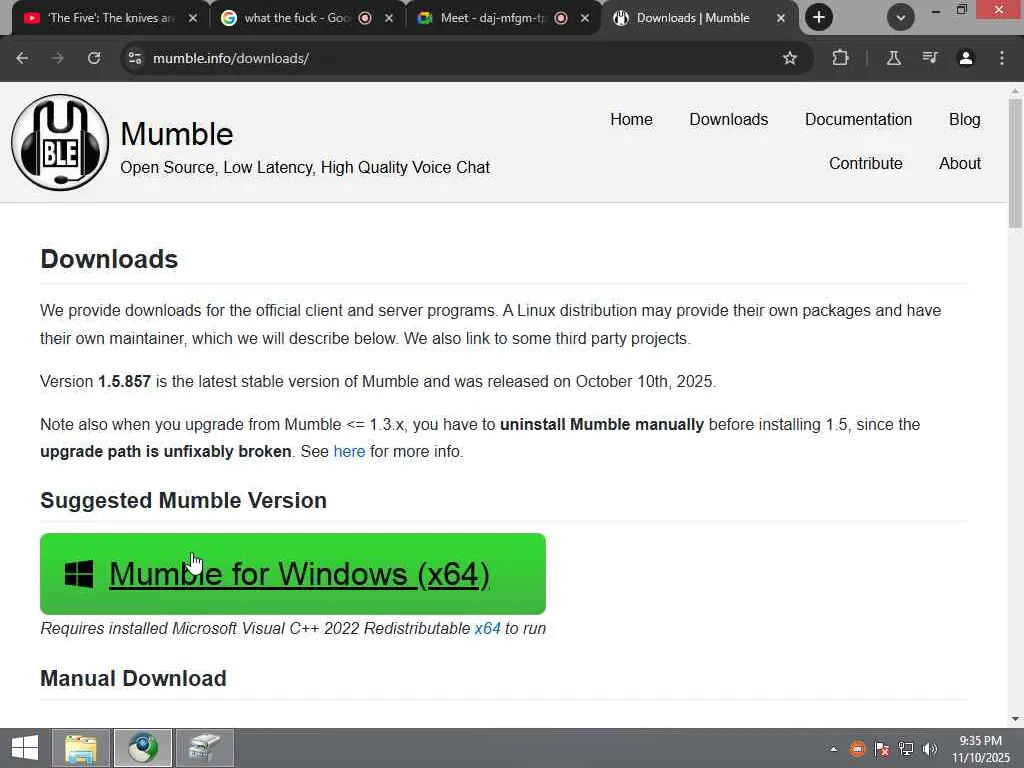Click the 'Manual Download' heading
The image size is (1024, 768).
[133, 679]
